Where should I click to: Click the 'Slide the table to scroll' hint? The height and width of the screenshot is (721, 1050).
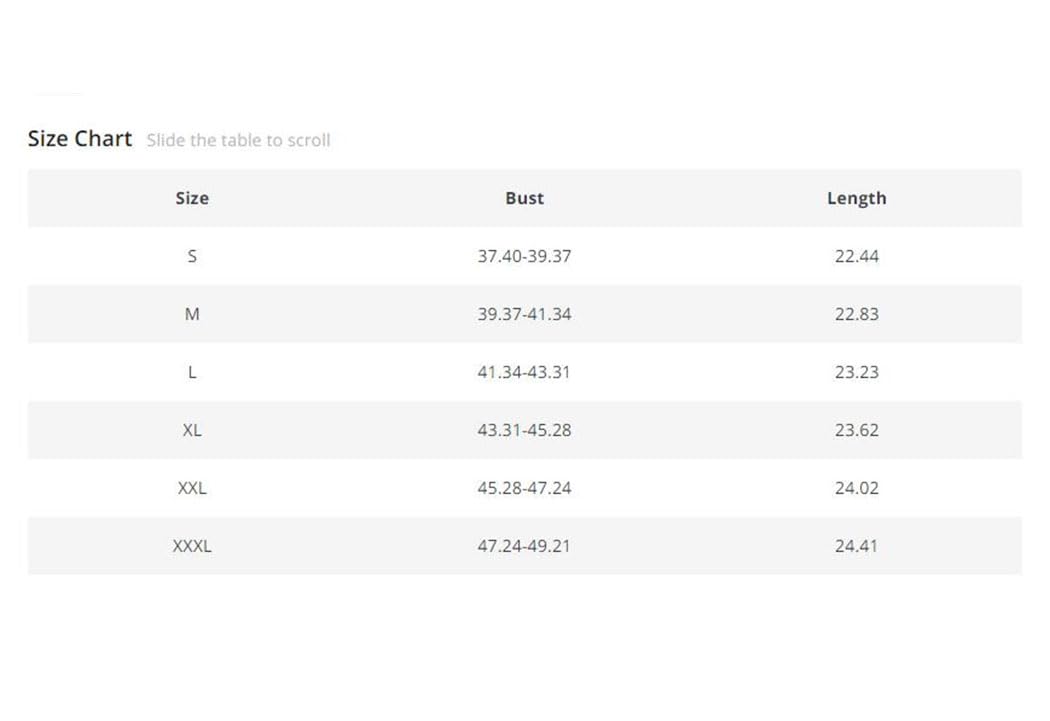238,141
